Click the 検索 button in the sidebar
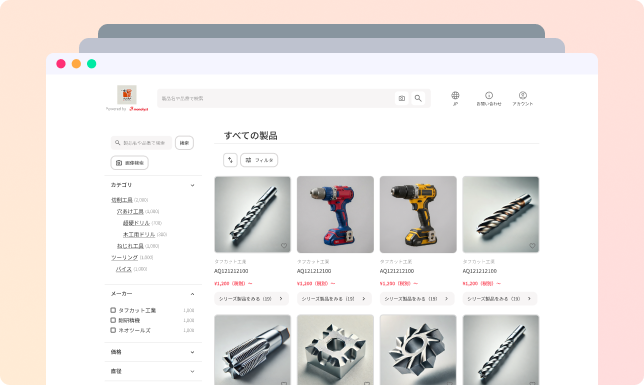The height and width of the screenshot is (385, 644). [184, 143]
